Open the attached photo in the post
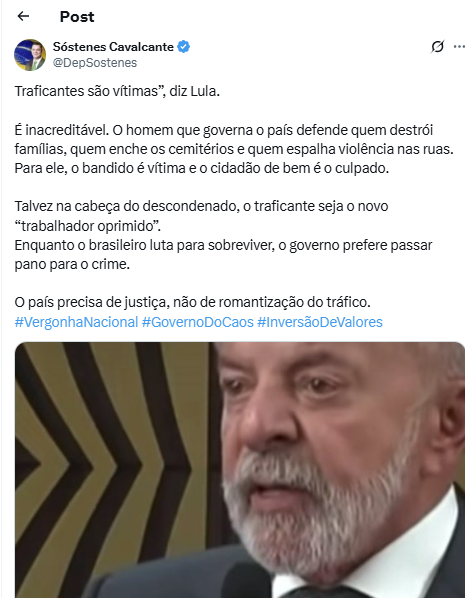The width and height of the screenshot is (465, 598). pyautogui.click(x=240, y=470)
